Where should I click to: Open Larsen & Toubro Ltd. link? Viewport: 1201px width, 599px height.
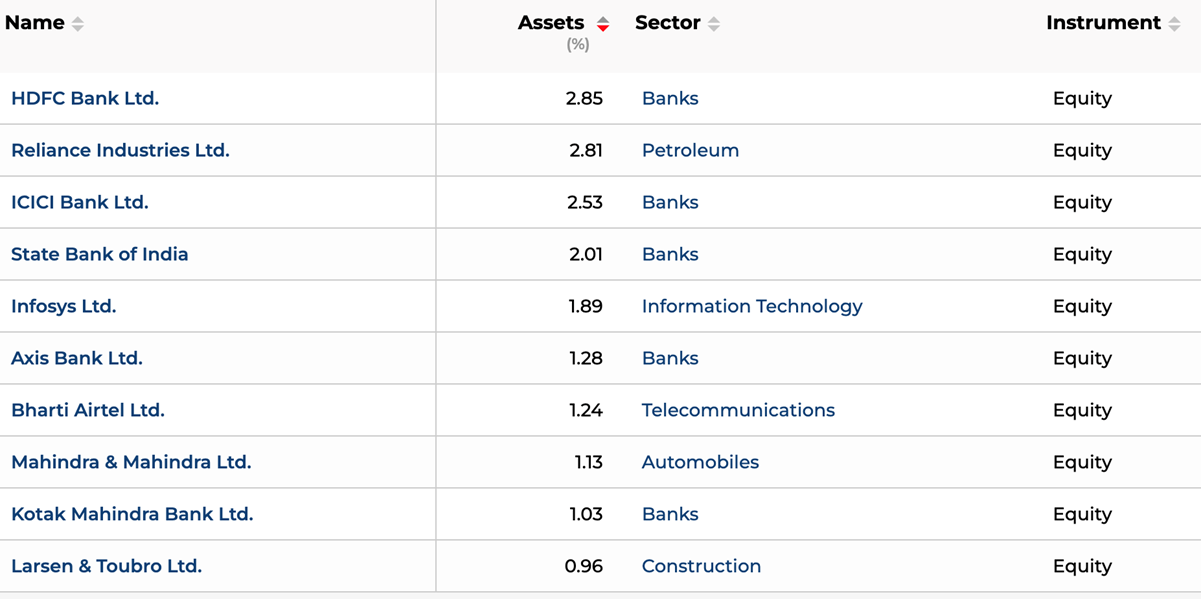[106, 566]
